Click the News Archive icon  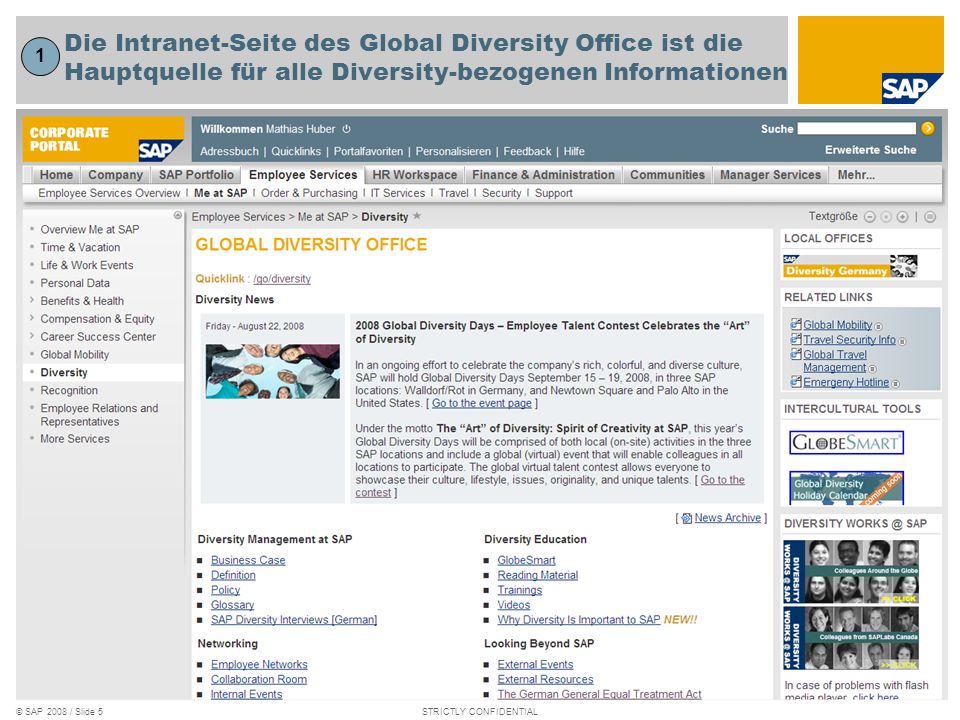(x=686, y=519)
